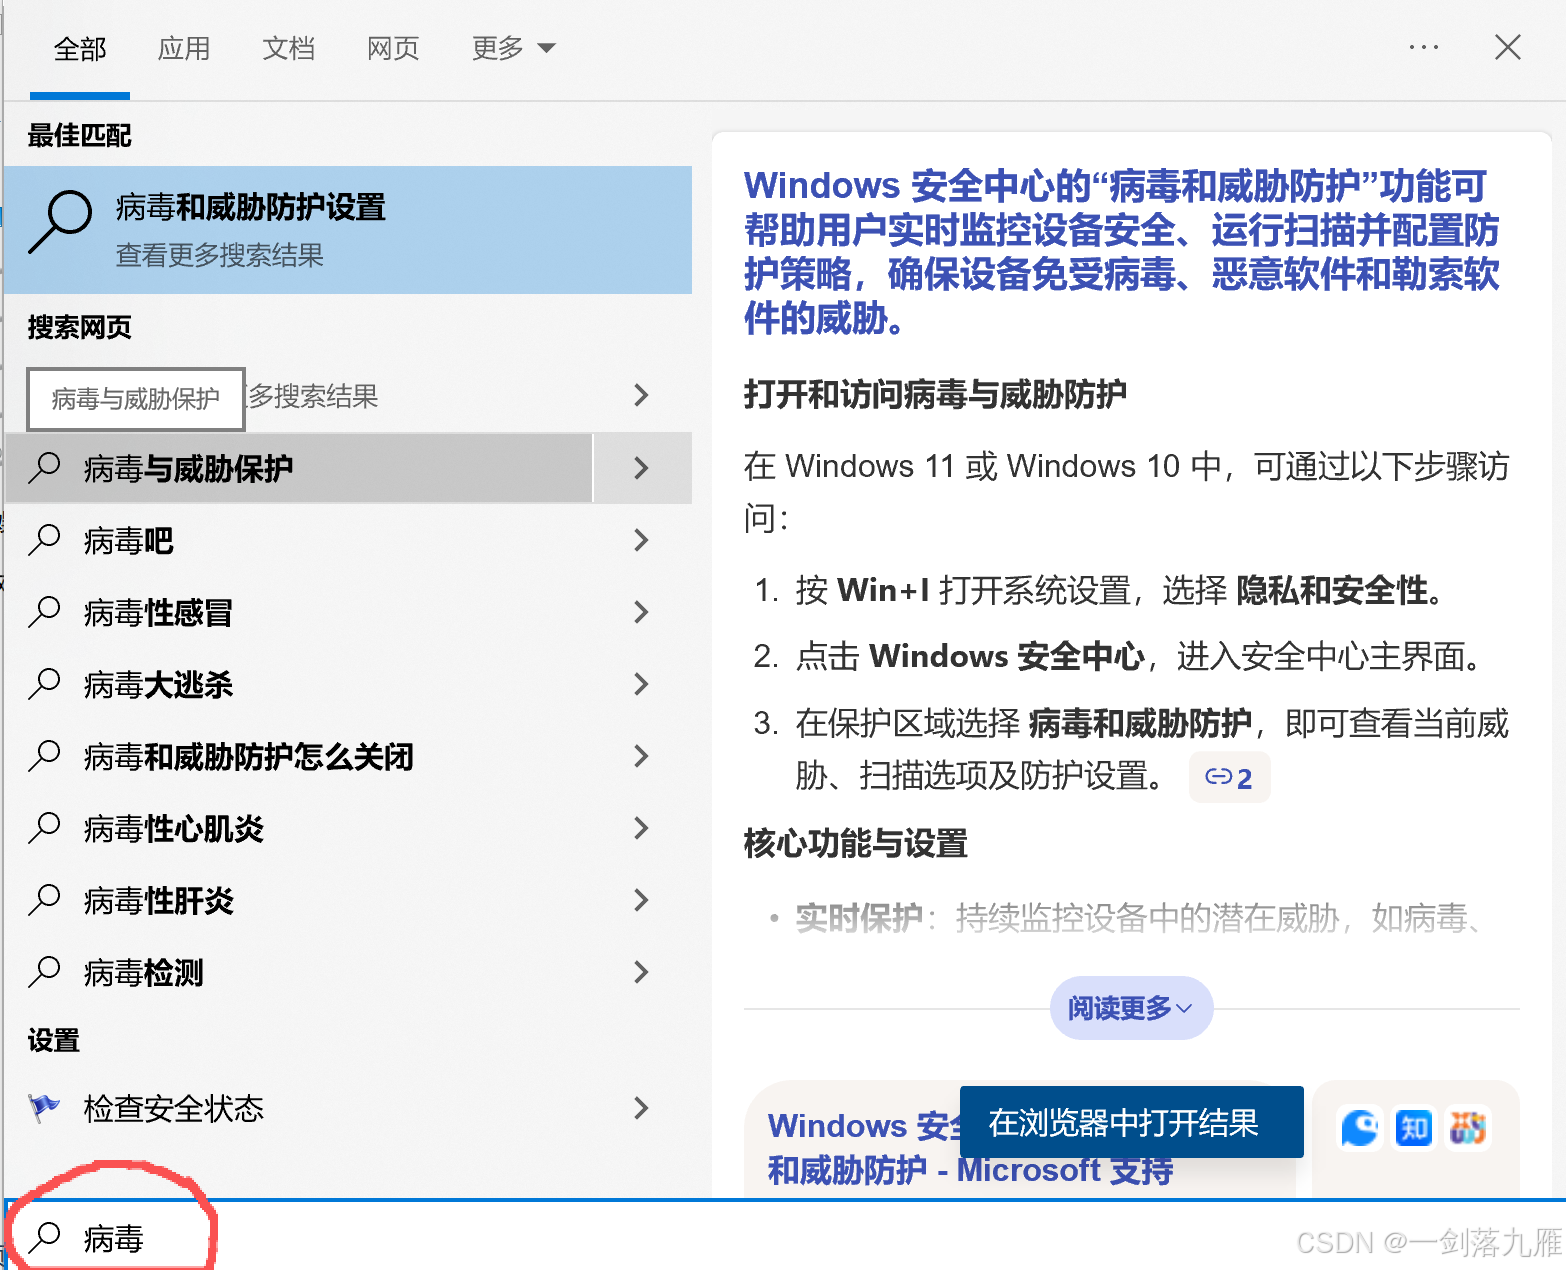Open the three-dot options menu
Screen dimensions: 1566x1270
[x=1423, y=47]
